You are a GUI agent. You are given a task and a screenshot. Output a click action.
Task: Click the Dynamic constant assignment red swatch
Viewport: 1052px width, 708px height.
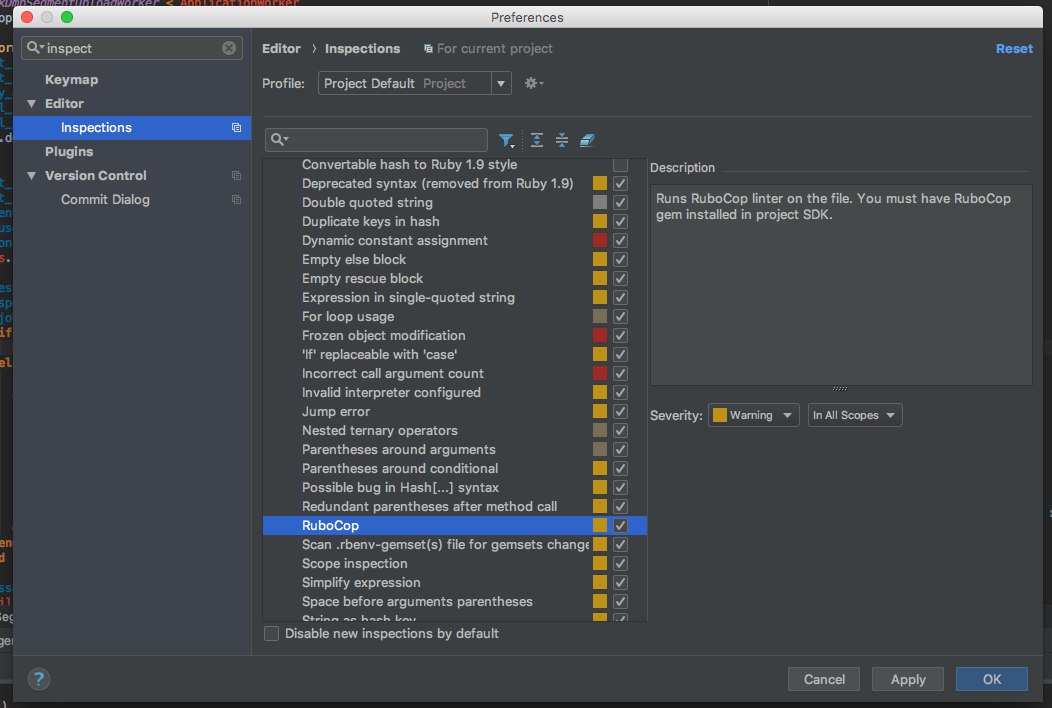point(600,241)
